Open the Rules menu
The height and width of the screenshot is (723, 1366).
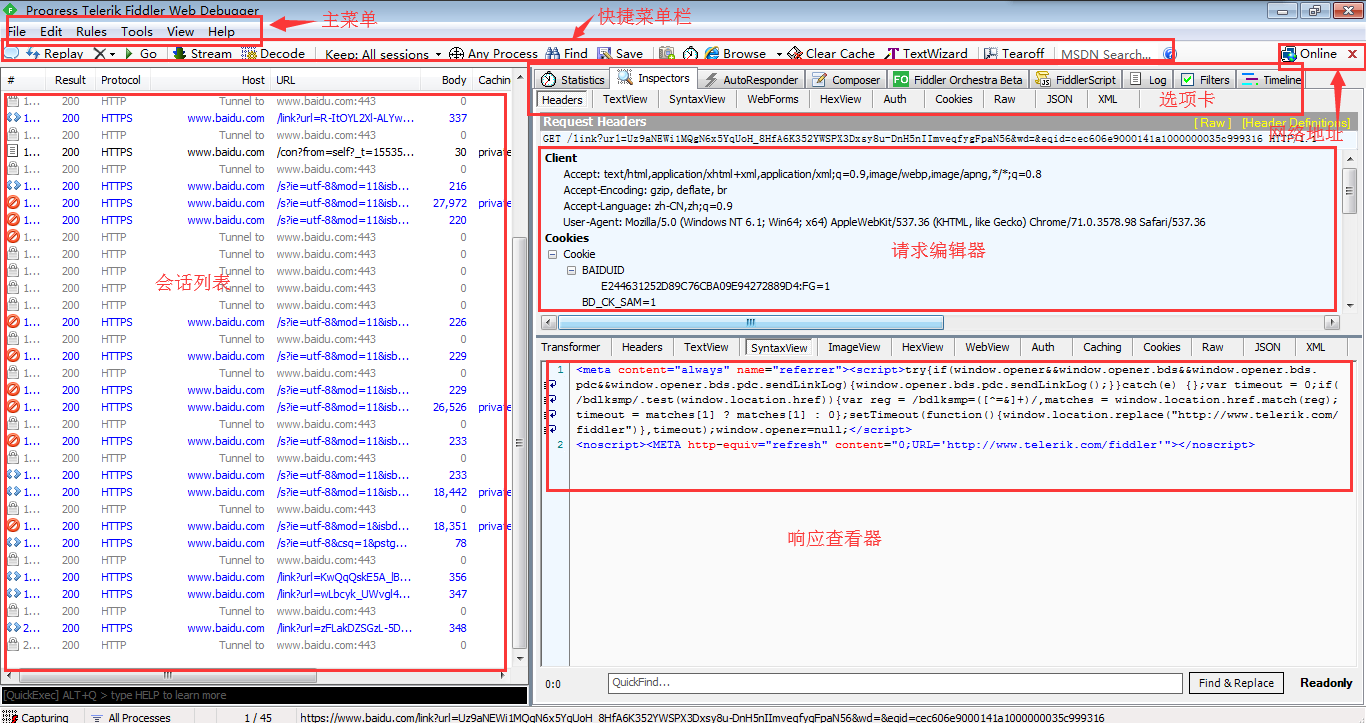coord(91,31)
